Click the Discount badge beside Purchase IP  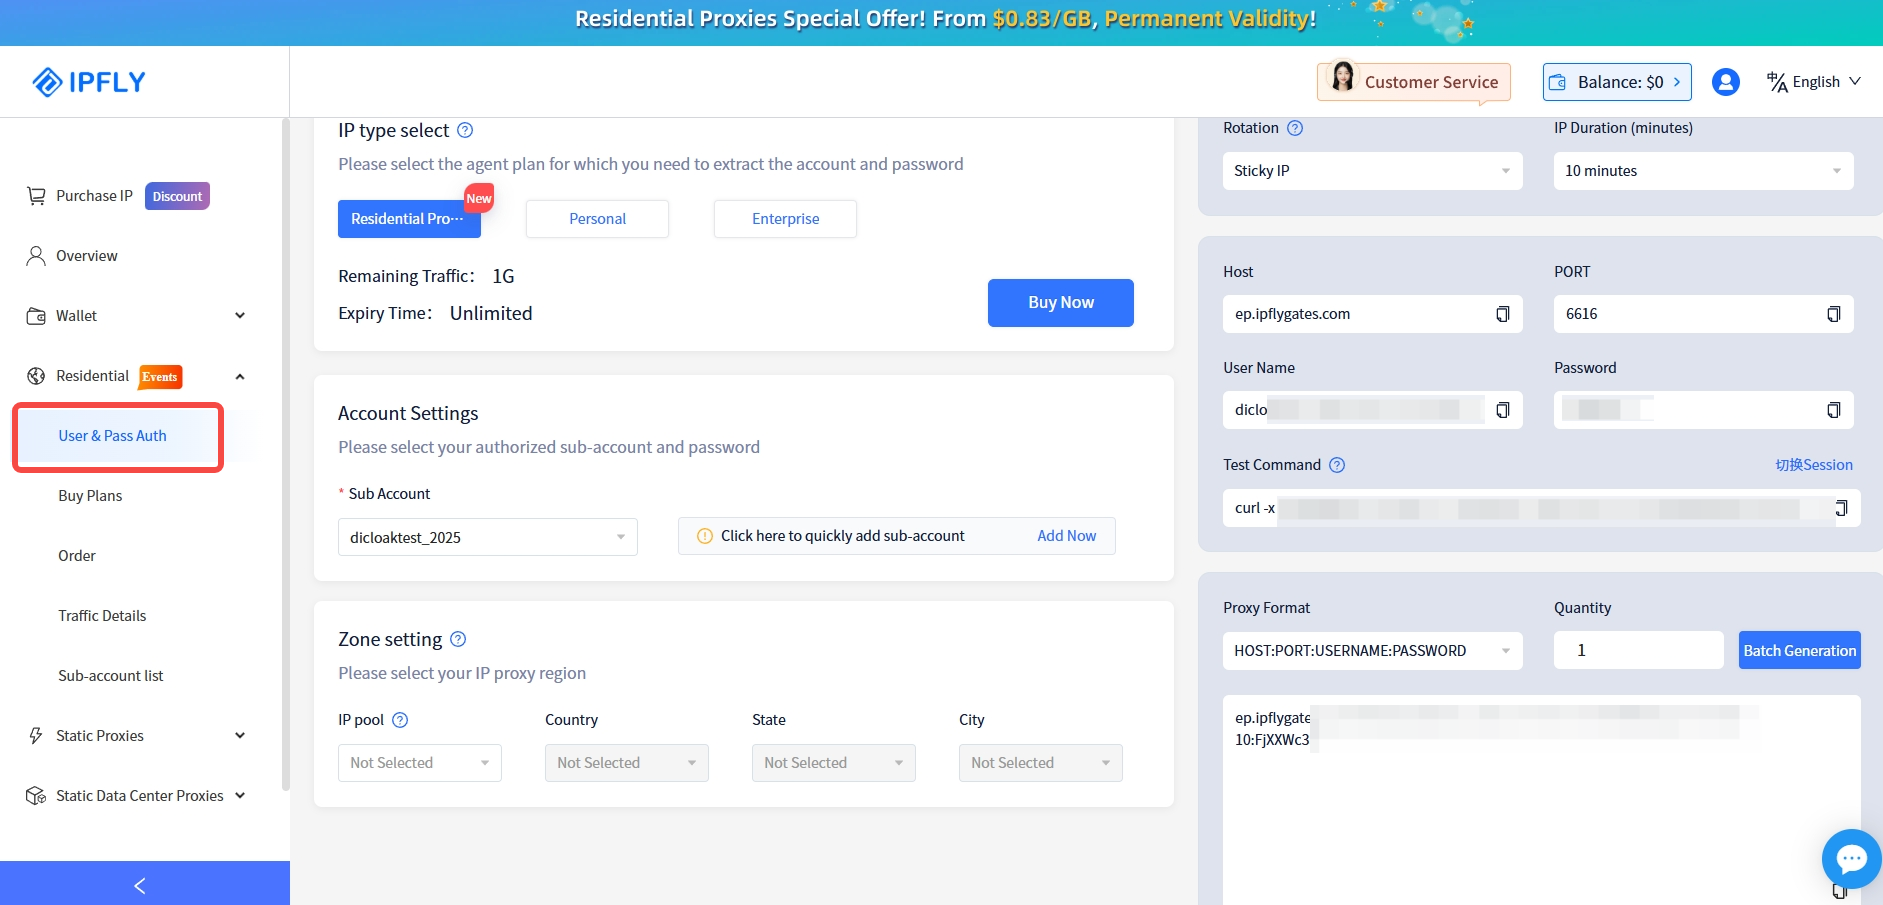(177, 196)
